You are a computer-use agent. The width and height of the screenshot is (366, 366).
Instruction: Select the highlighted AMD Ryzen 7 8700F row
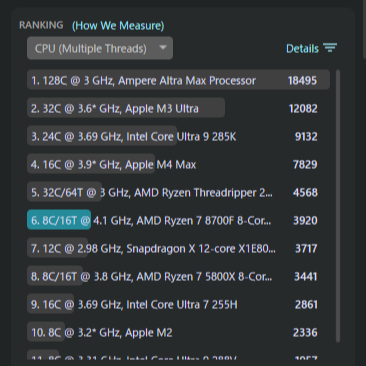178,220
